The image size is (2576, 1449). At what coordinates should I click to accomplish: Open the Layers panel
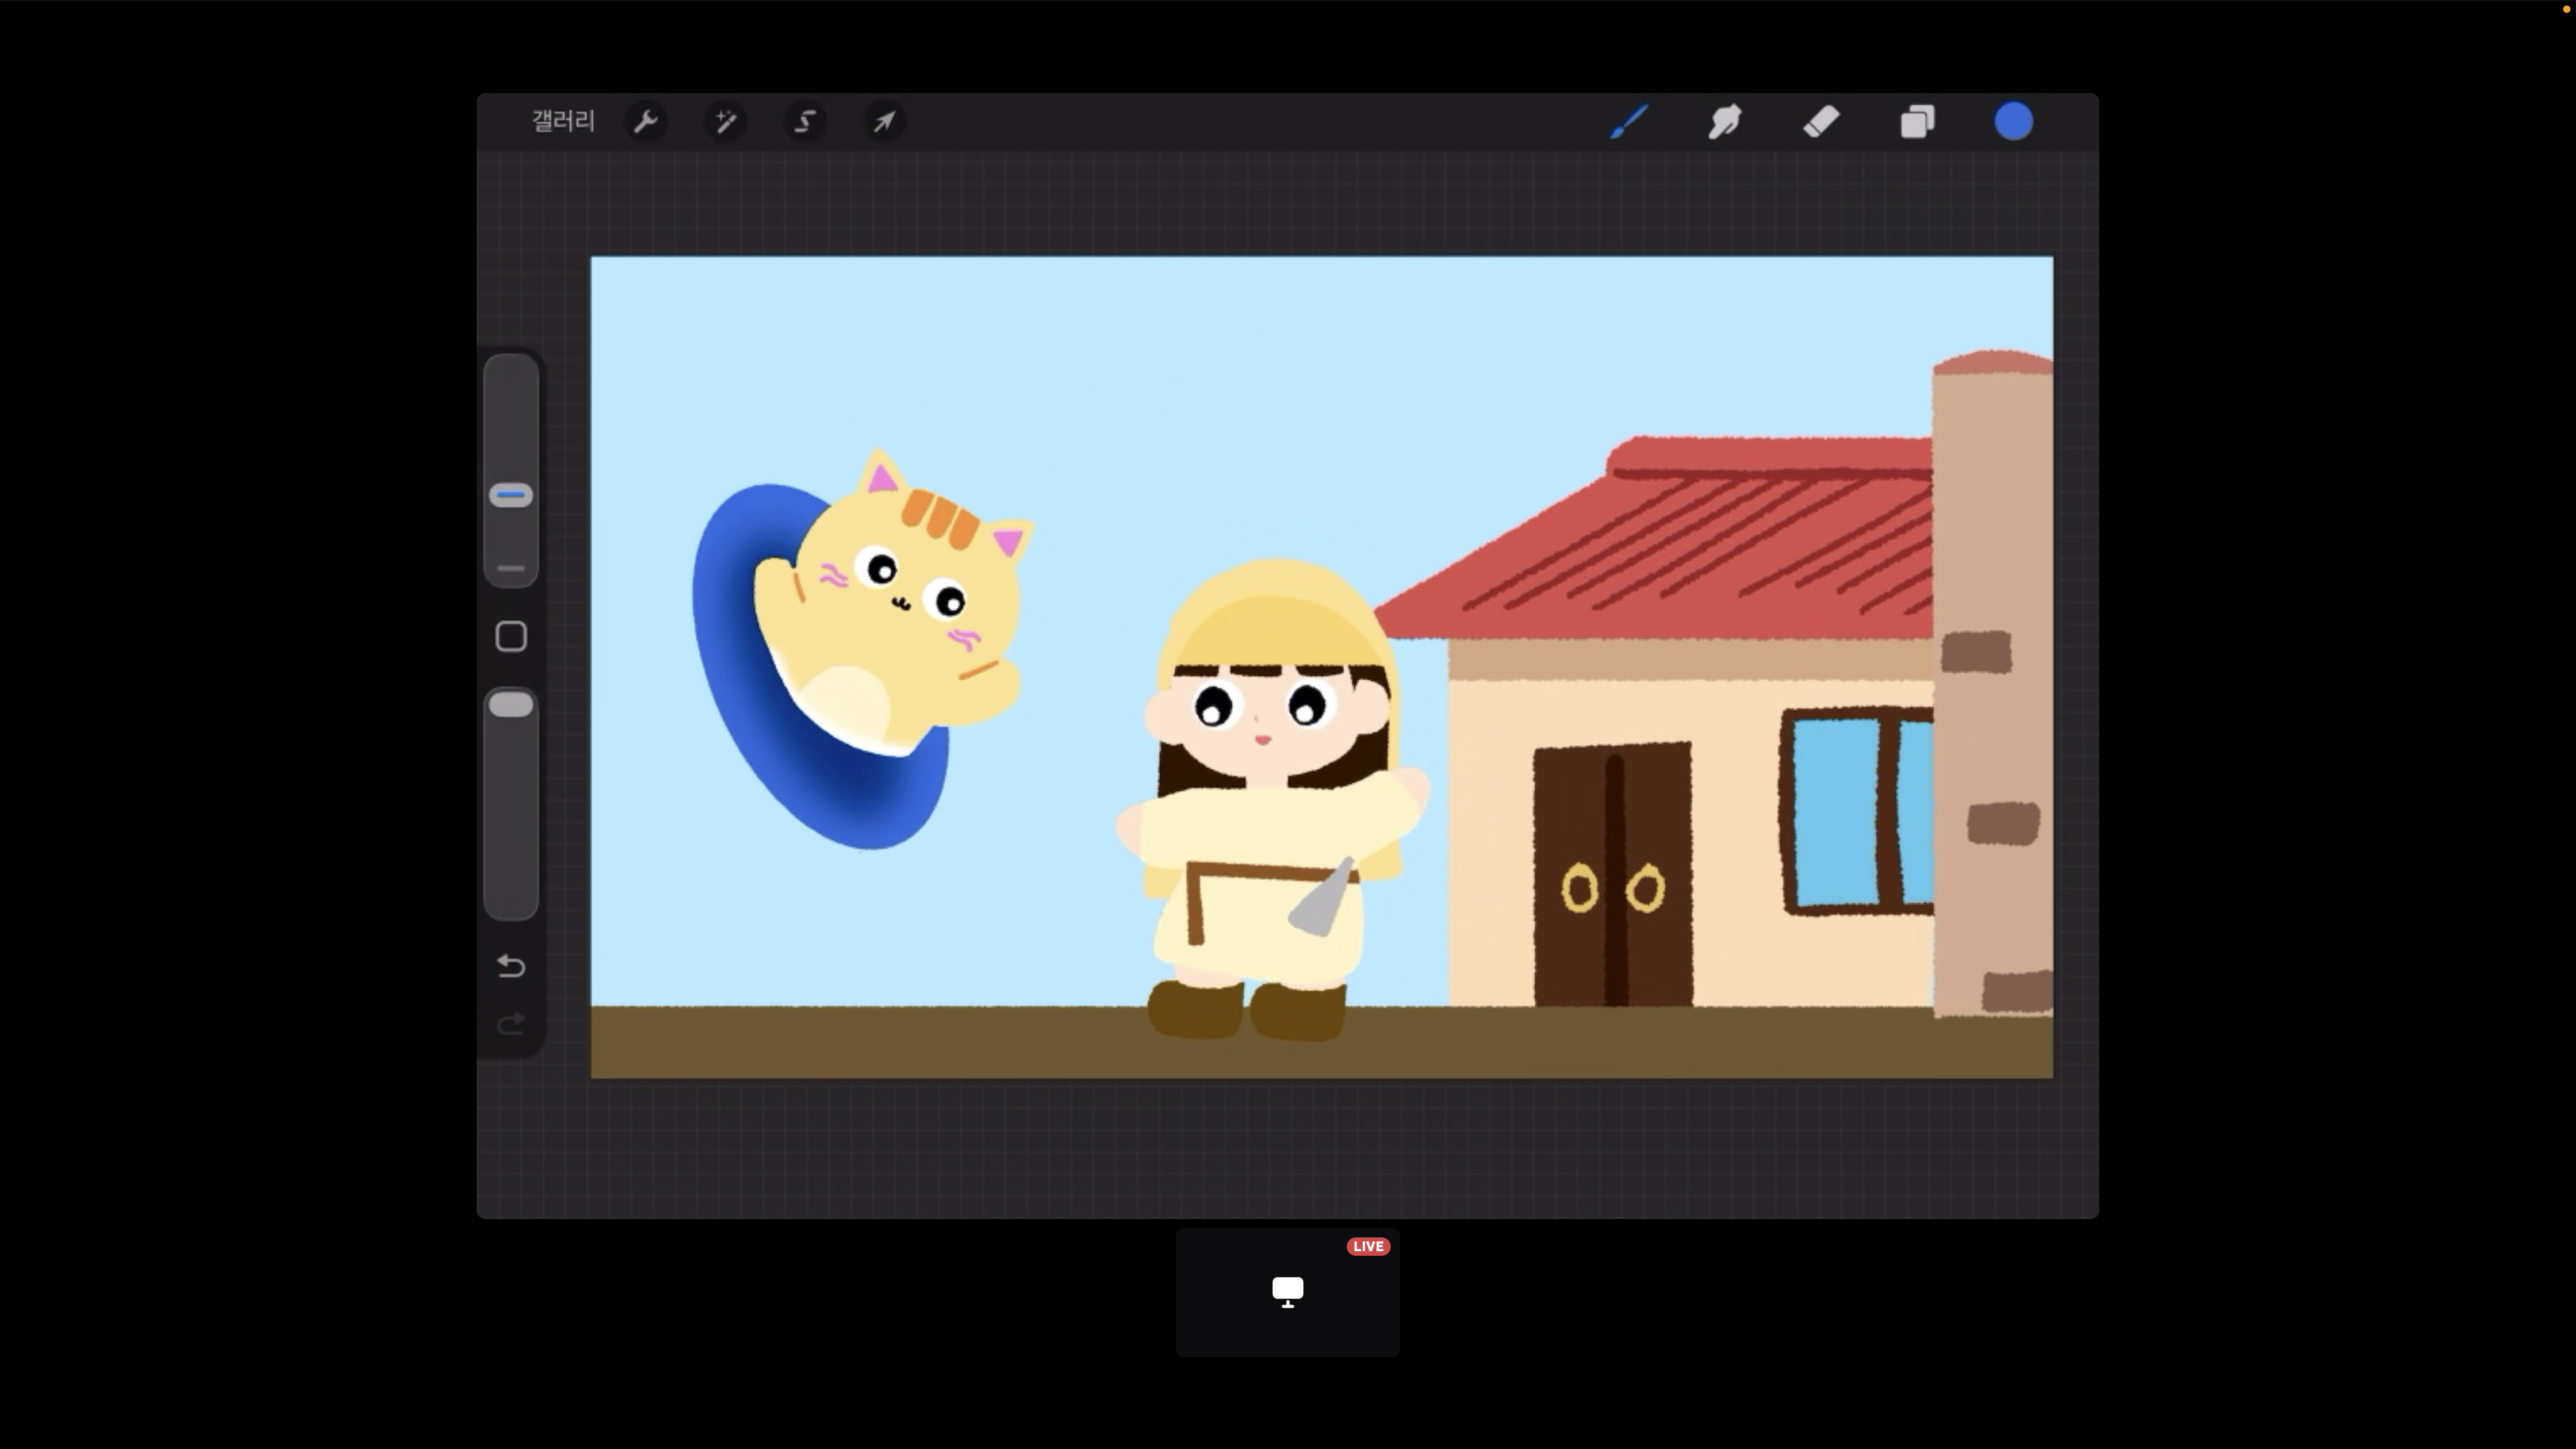[x=1917, y=121]
